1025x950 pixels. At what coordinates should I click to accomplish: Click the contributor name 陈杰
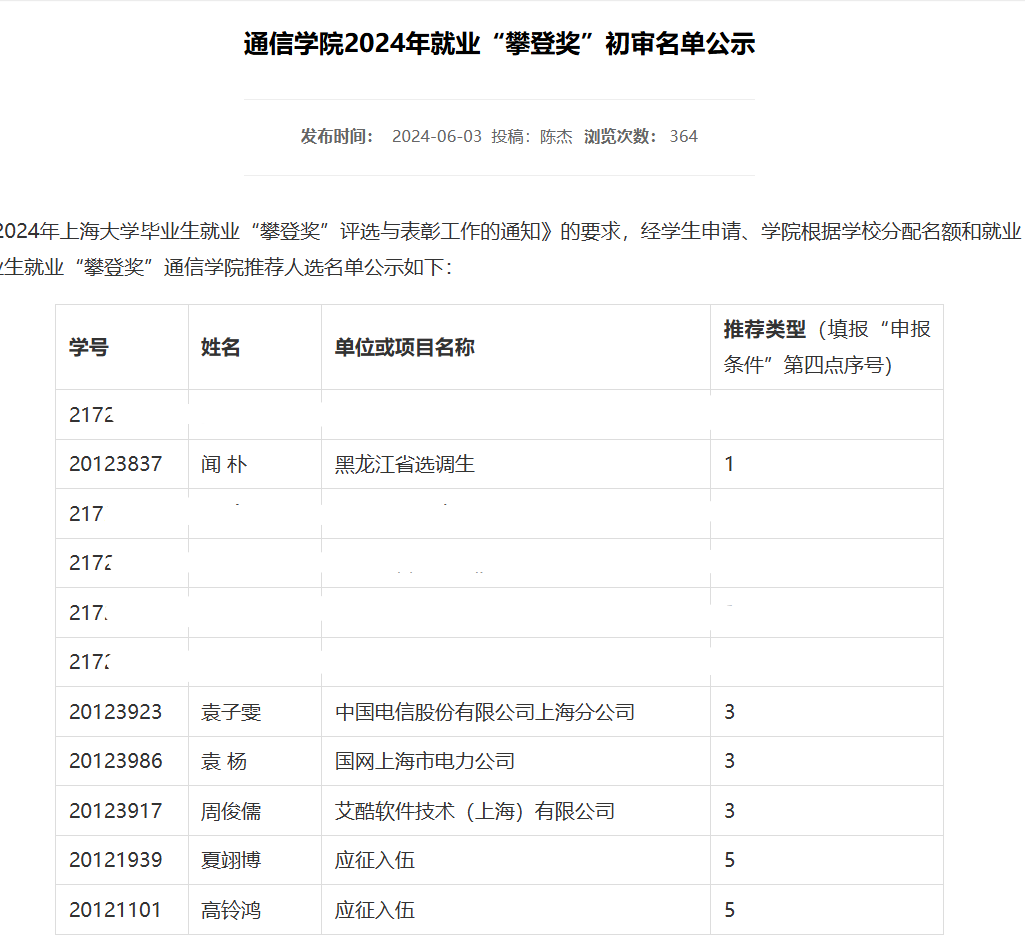(x=556, y=136)
